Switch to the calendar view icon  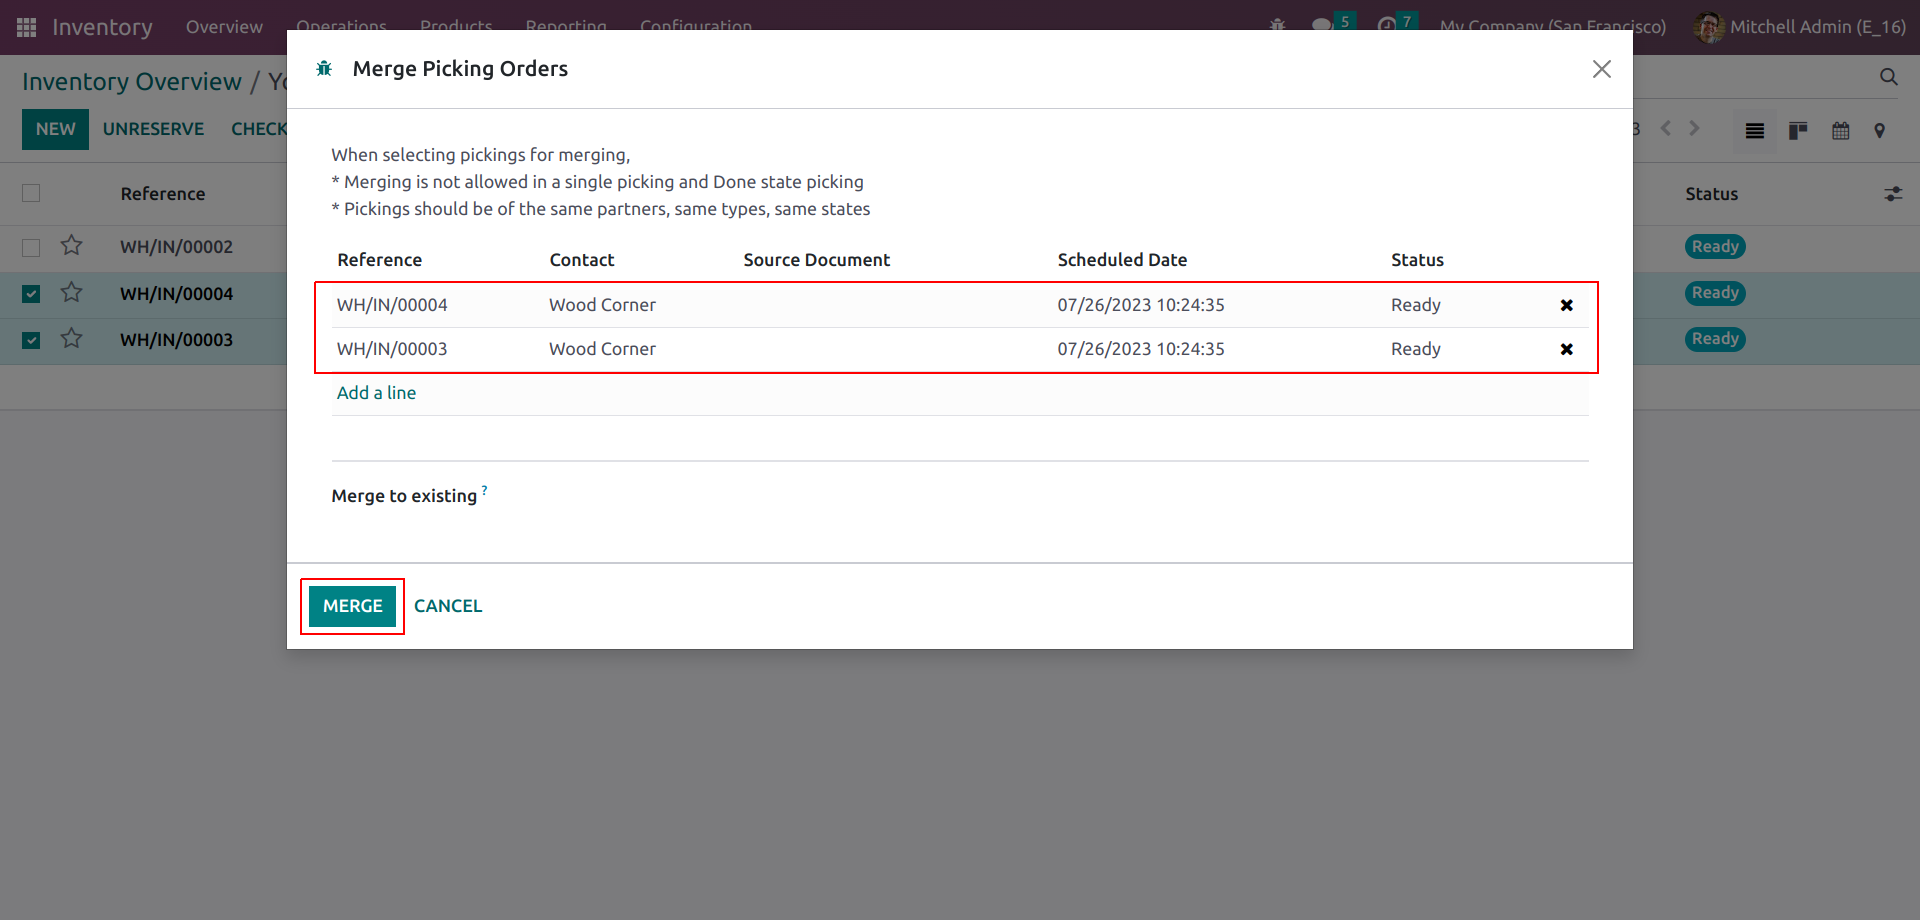tap(1840, 130)
